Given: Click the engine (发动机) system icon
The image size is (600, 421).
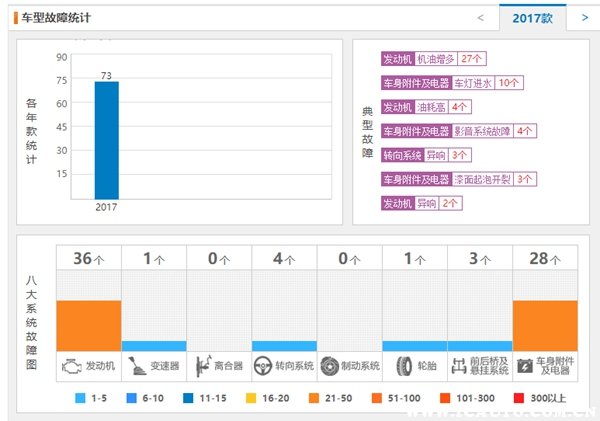Looking at the screenshot, I should 71,366.
